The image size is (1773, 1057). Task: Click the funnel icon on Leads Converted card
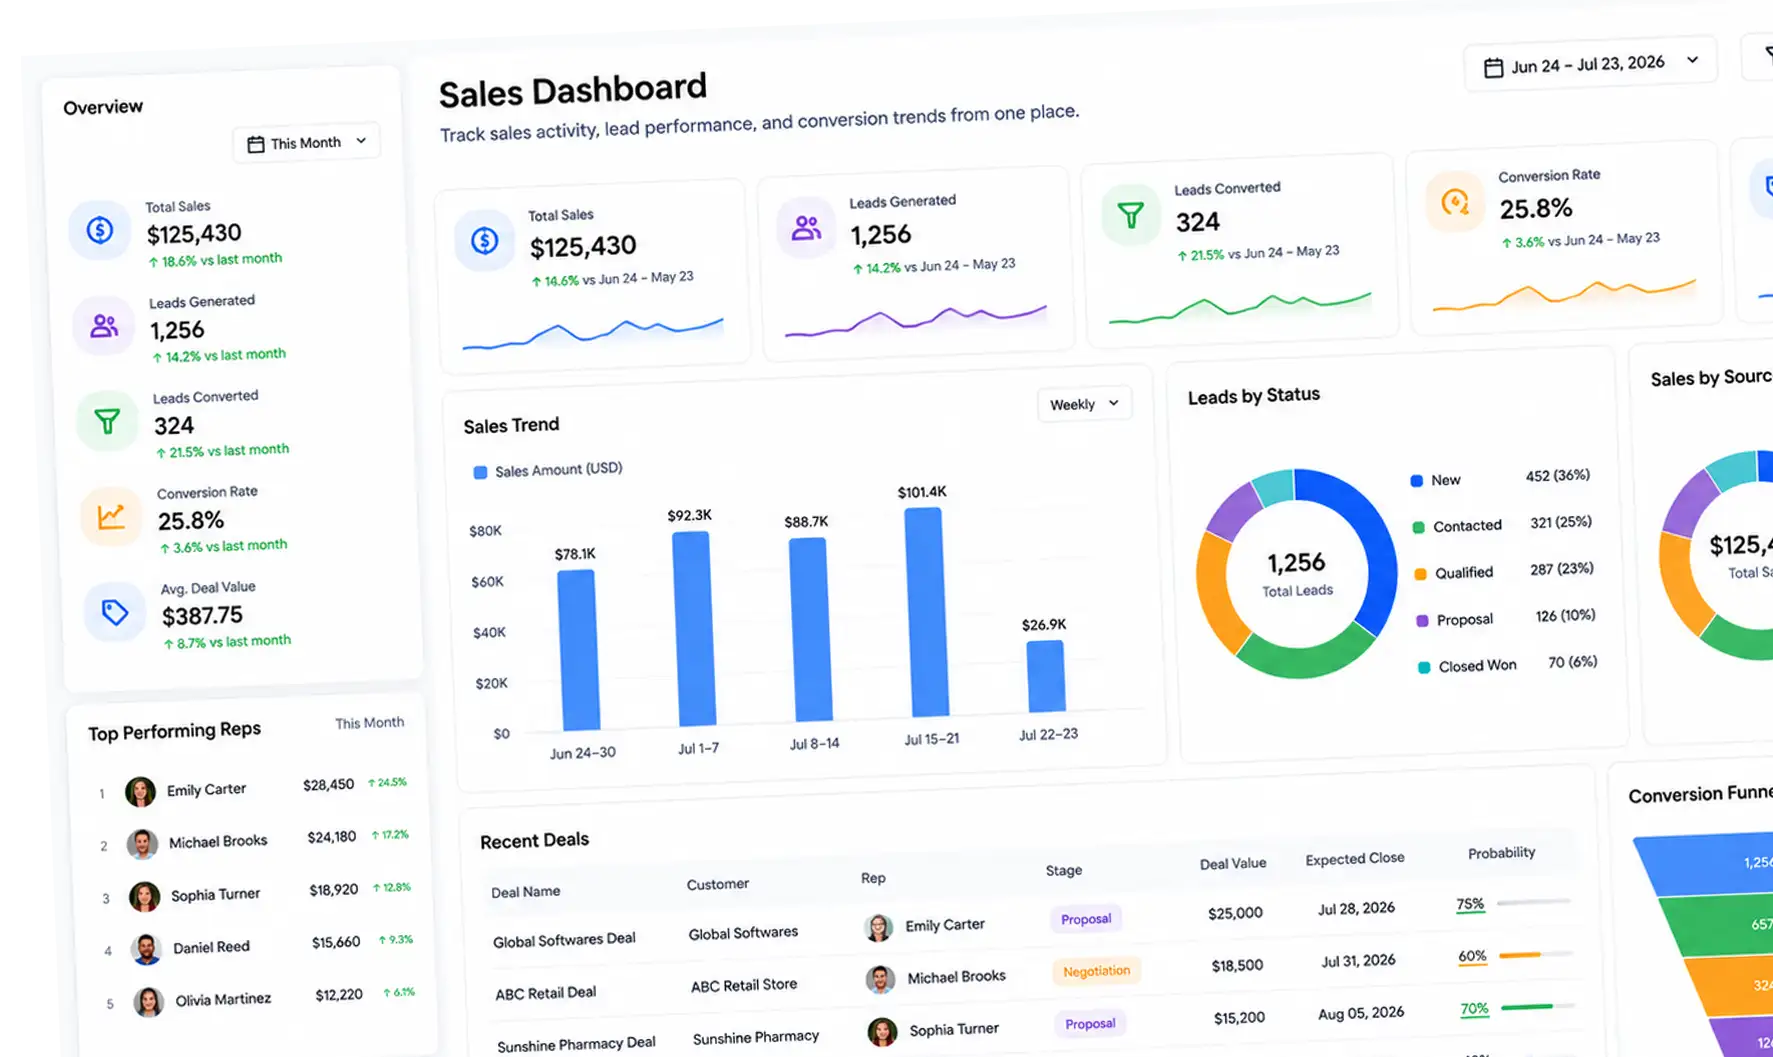point(1131,215)
